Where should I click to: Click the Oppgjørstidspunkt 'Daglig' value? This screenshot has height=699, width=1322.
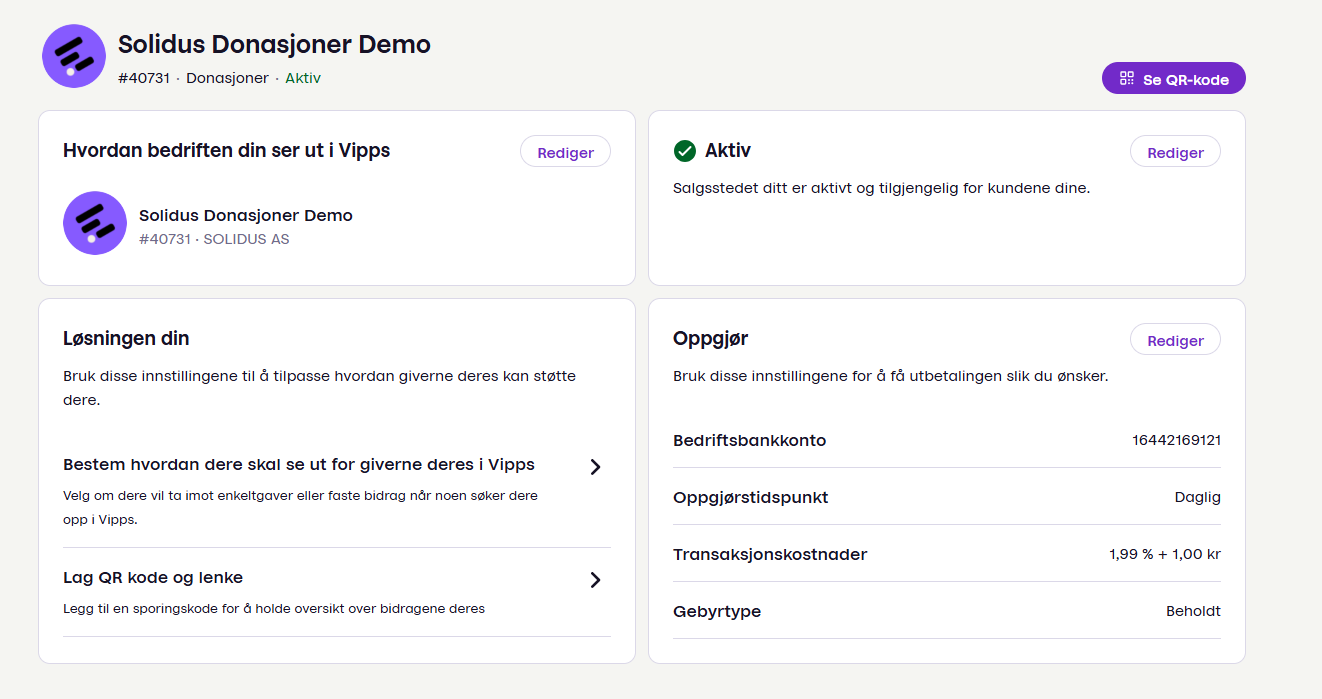point(1197,497)
